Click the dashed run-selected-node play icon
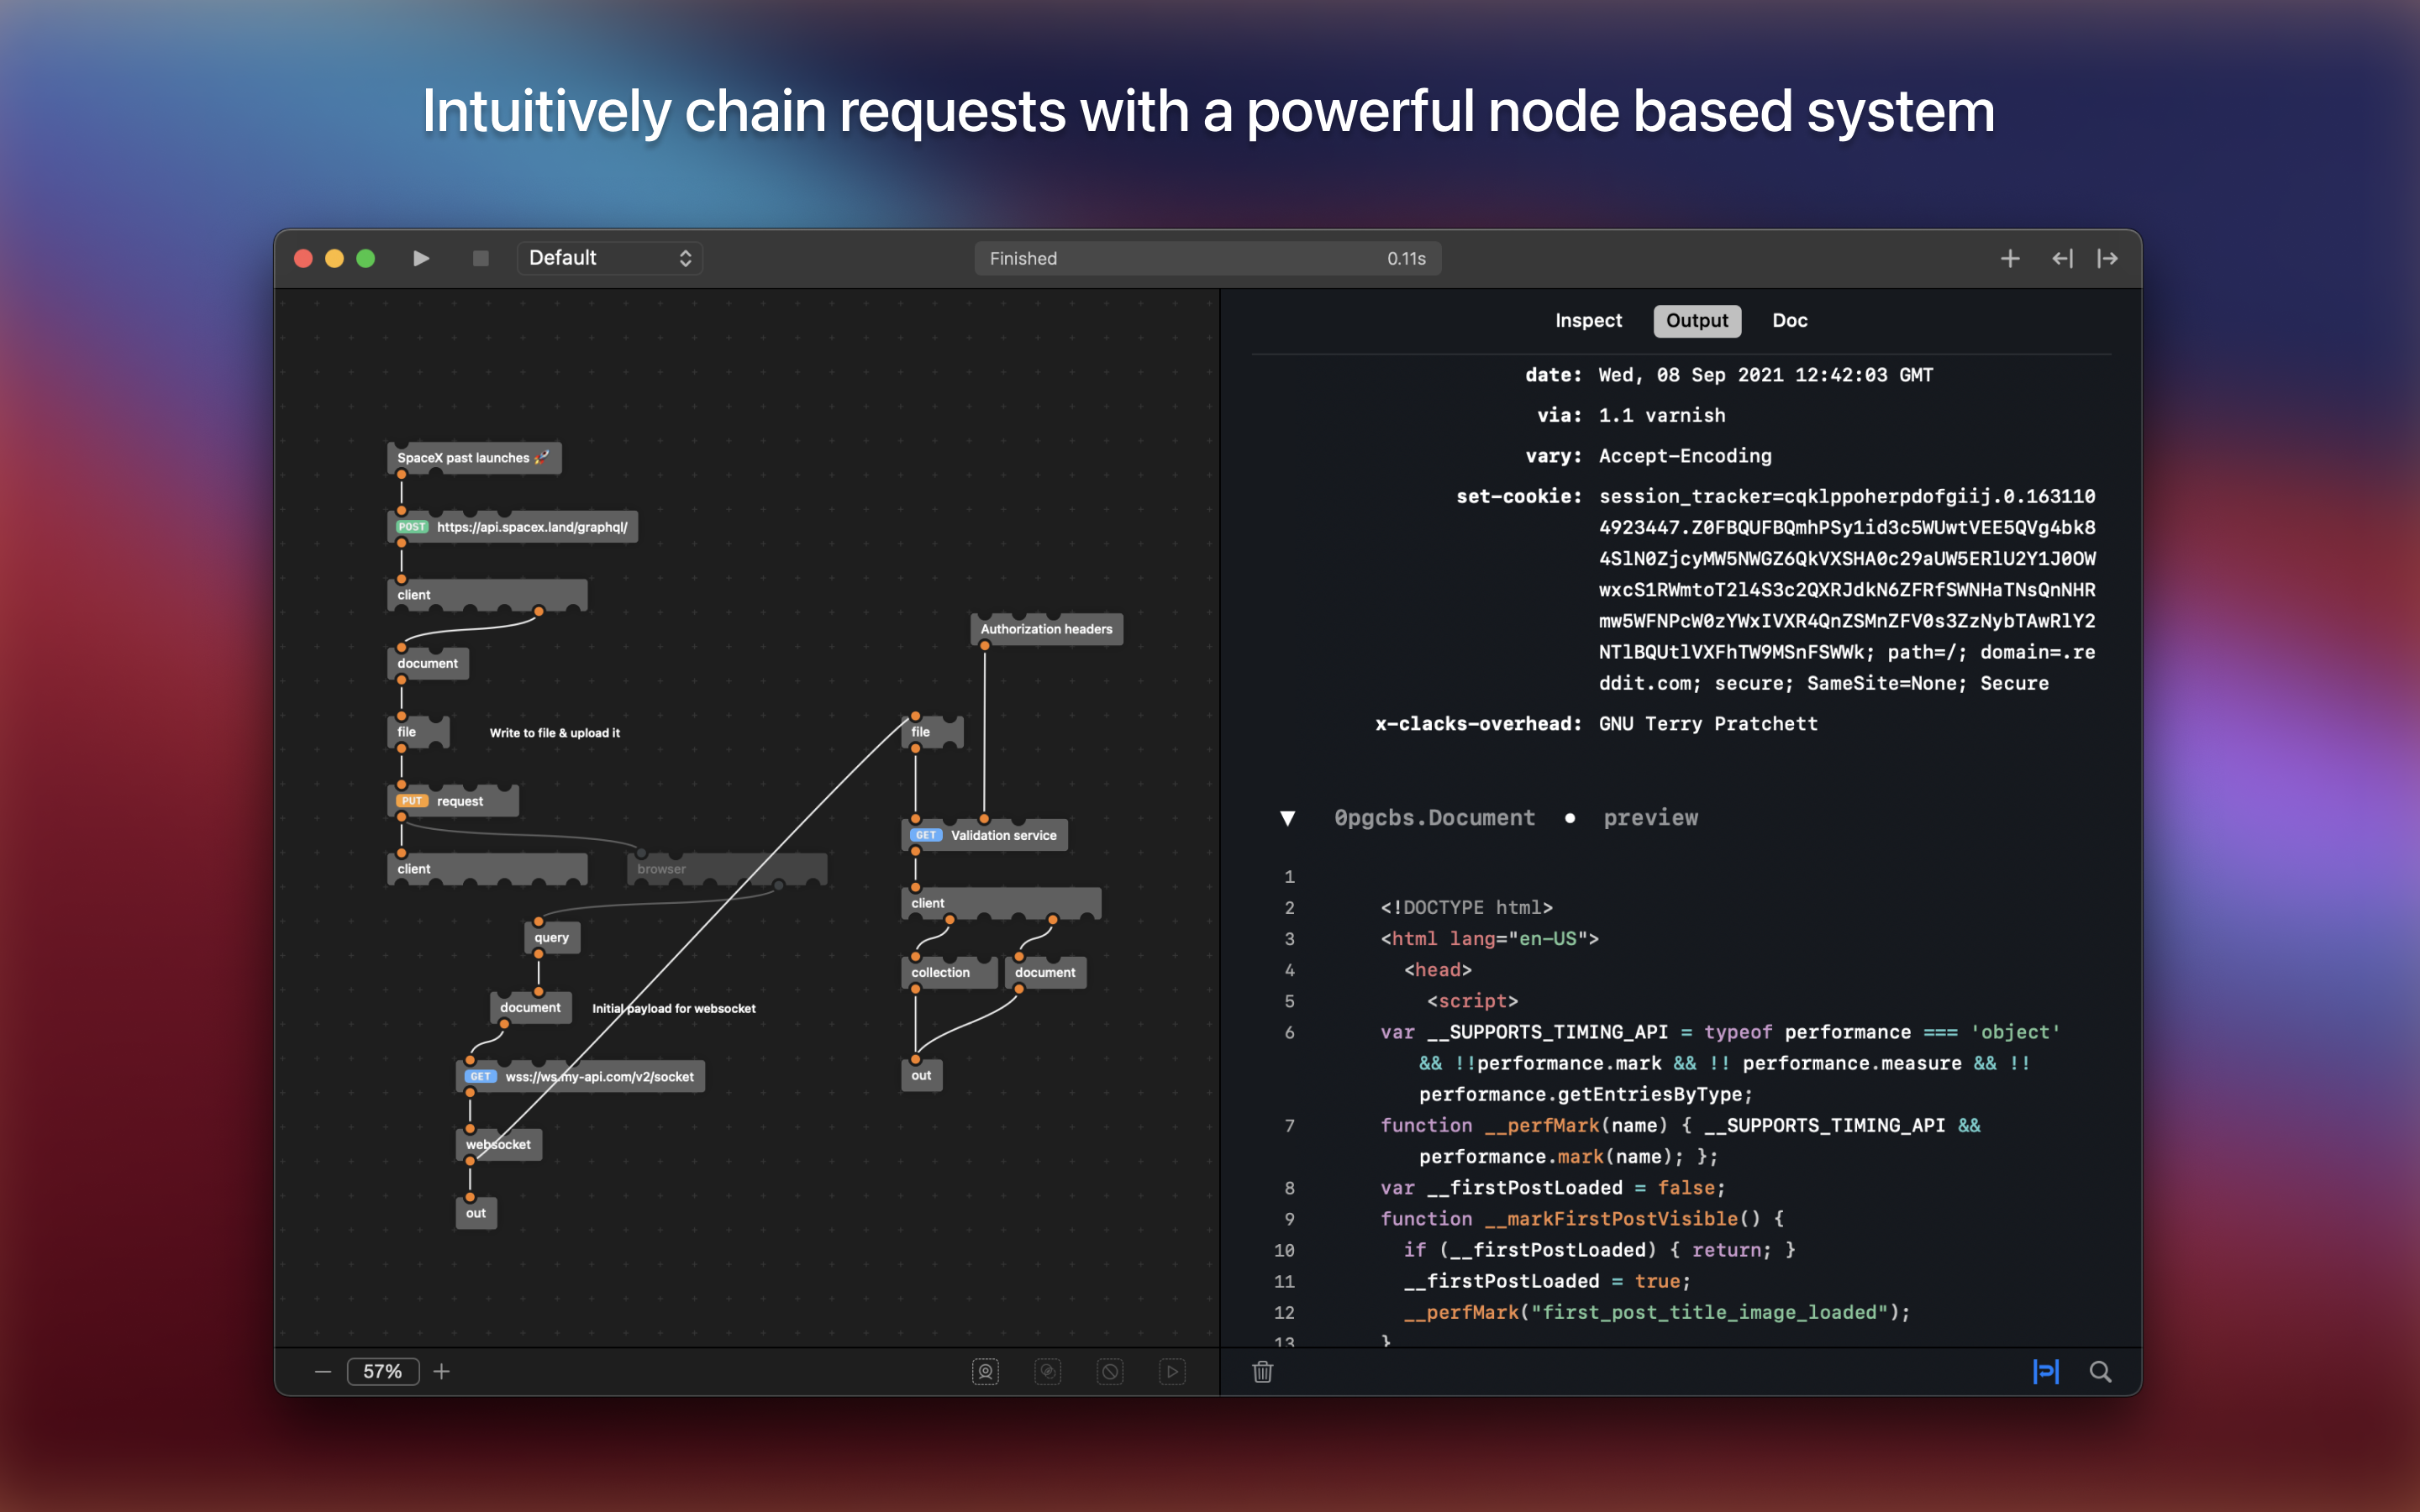 [1172, 1372]
